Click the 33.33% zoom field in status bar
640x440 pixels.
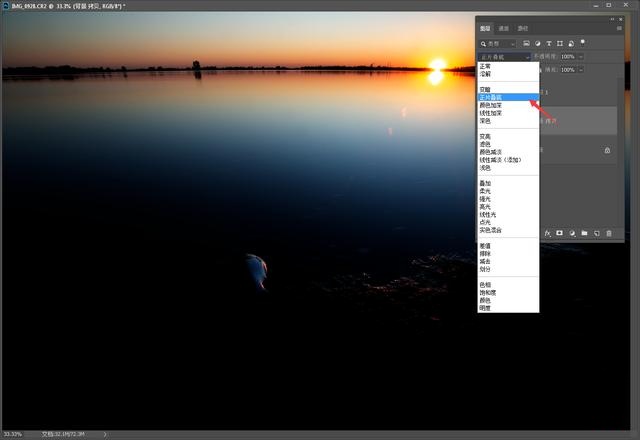point(13,434)
